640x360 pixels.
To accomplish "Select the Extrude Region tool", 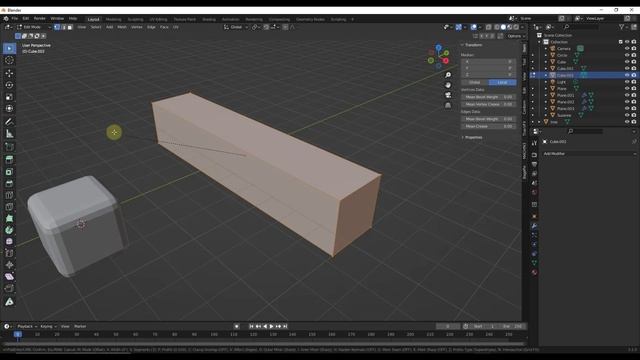I will point(9,160).
